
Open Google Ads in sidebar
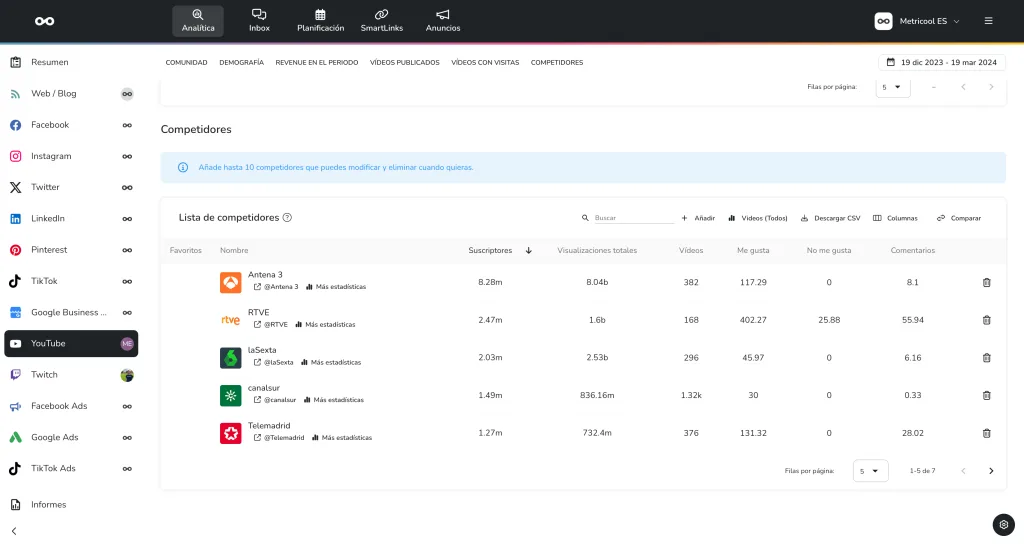pyautogui.click(x=71, y=437)
